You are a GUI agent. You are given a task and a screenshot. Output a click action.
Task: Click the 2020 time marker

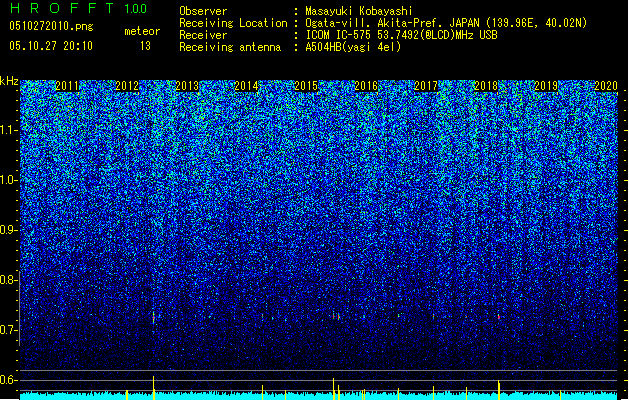[x=606, y=86]
